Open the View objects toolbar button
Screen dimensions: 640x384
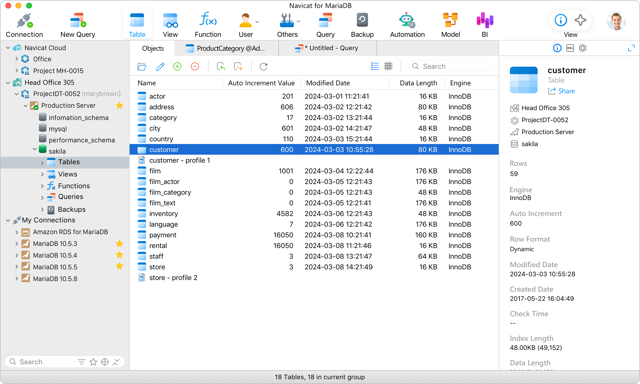click(x=170, y=25)
